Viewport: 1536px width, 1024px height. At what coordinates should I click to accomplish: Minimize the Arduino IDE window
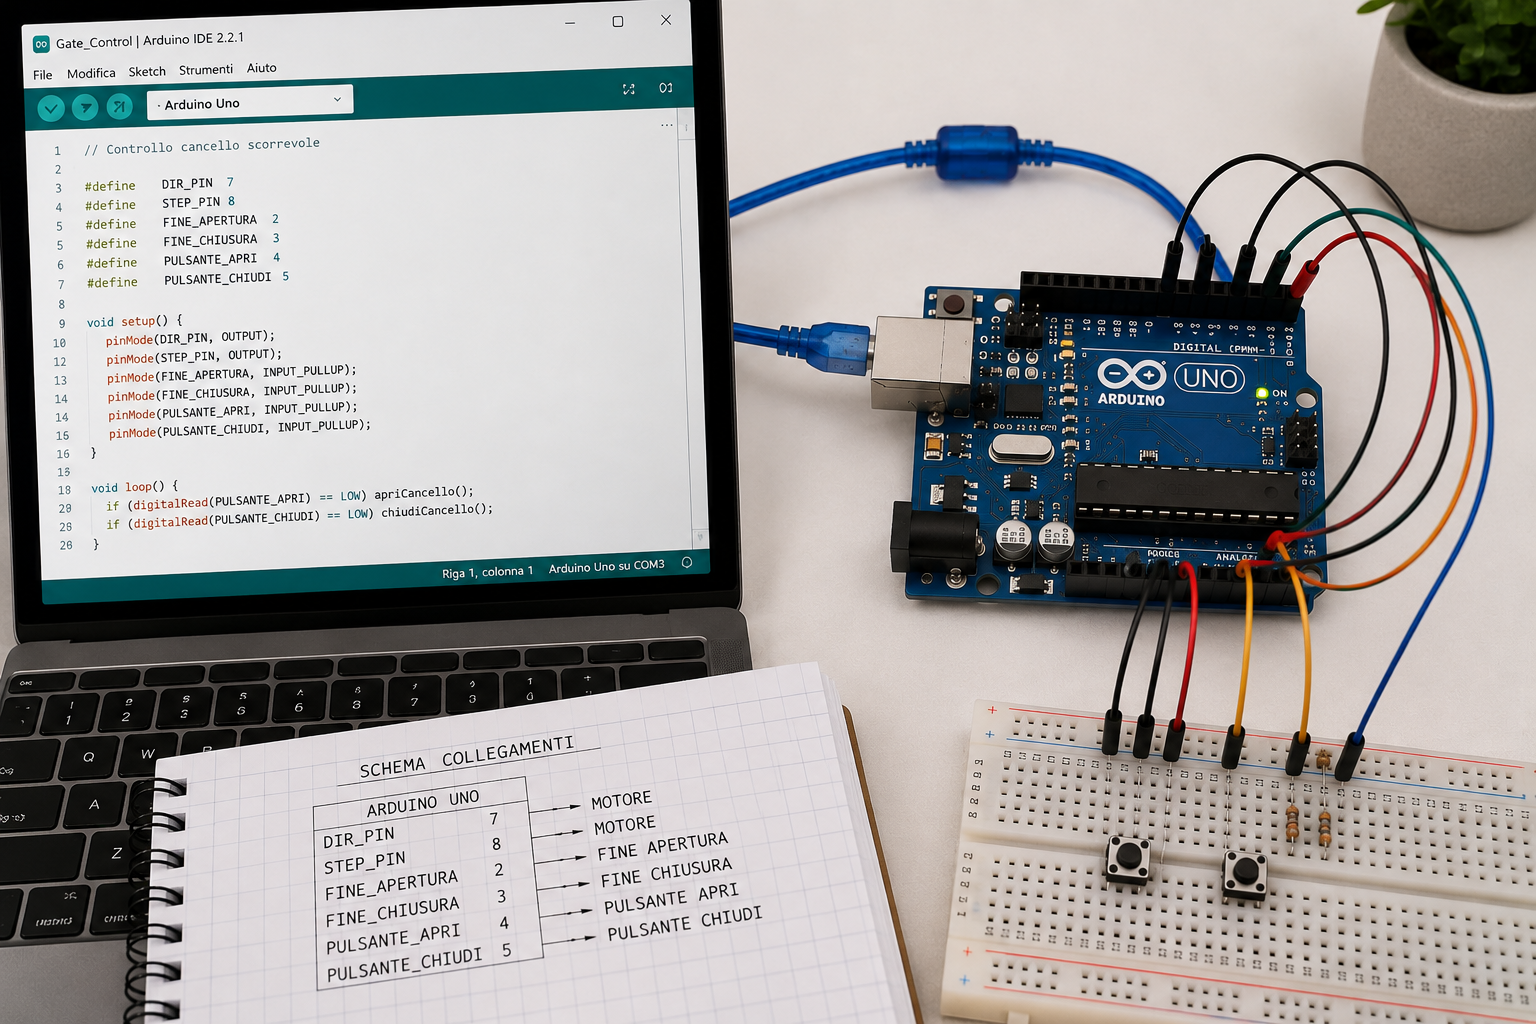[570, 22]
